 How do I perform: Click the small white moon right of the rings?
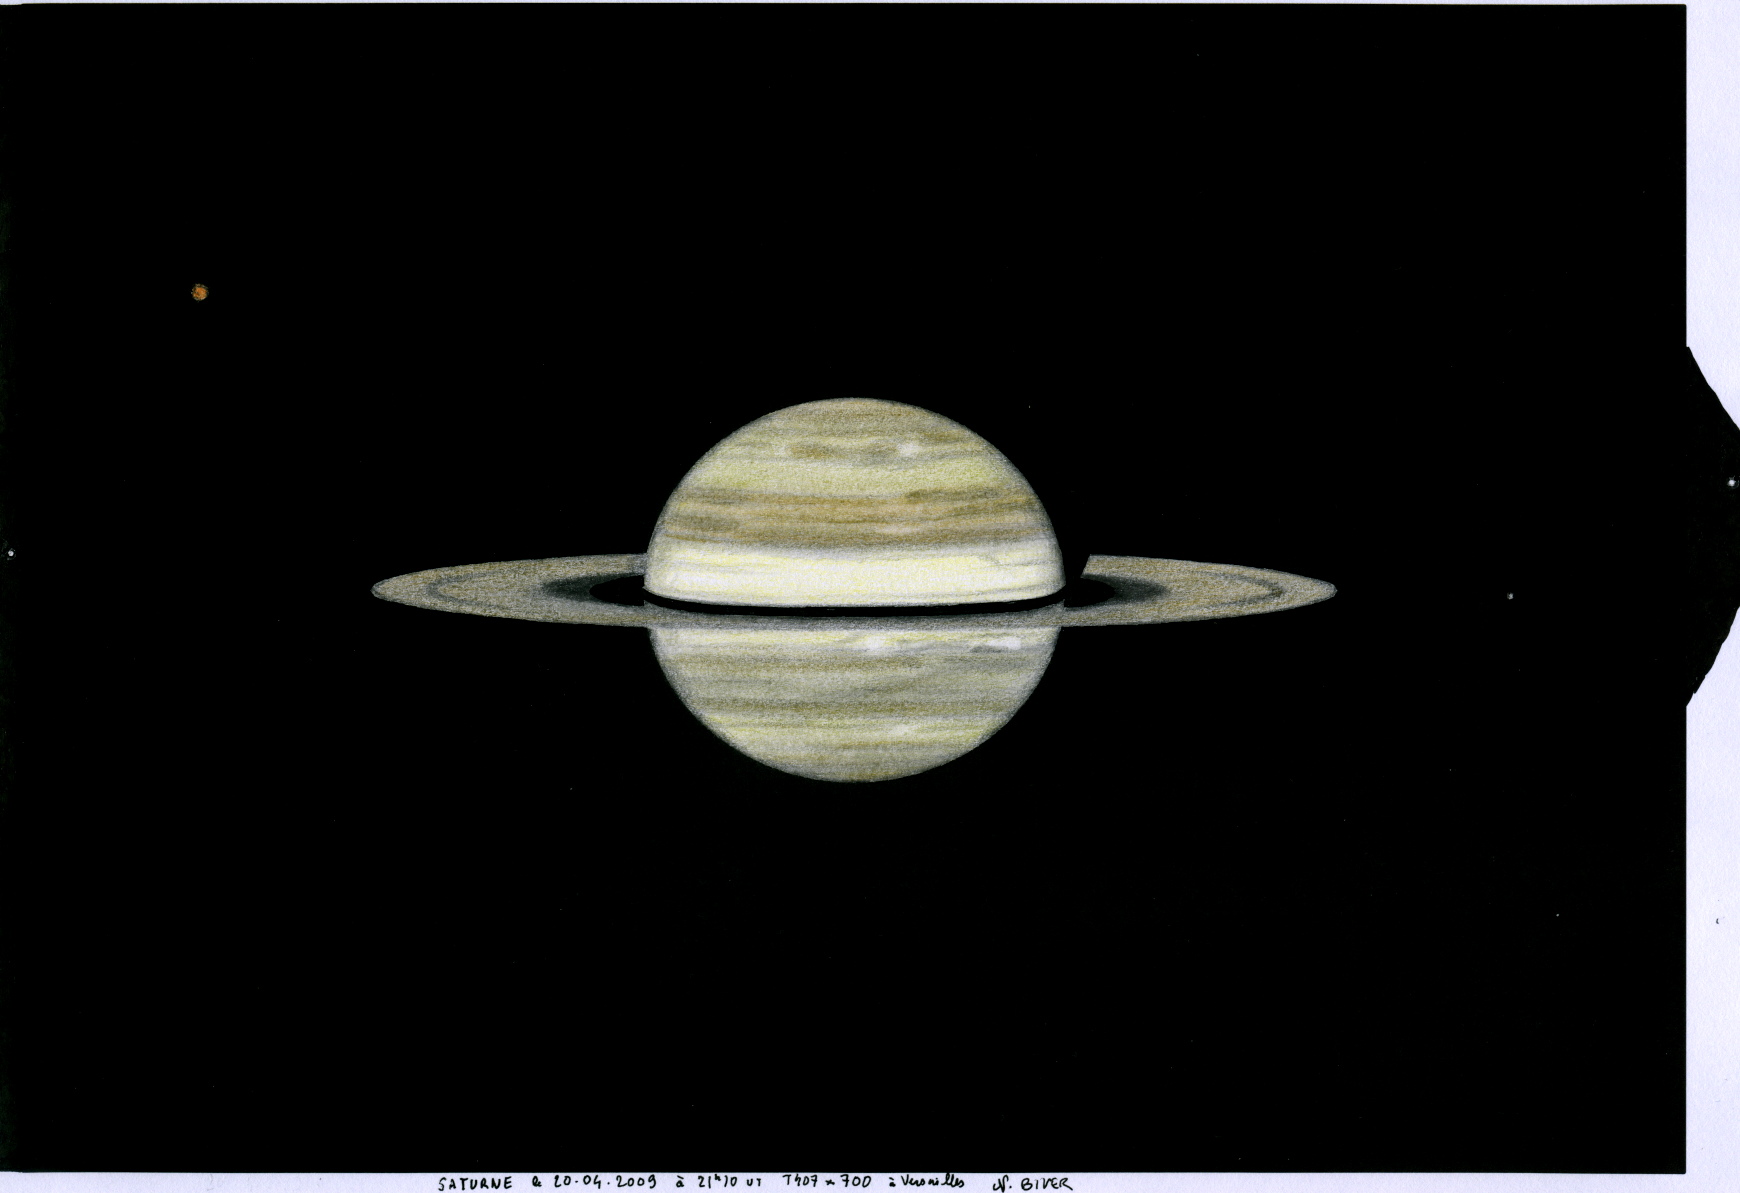tap(1509, 597)
